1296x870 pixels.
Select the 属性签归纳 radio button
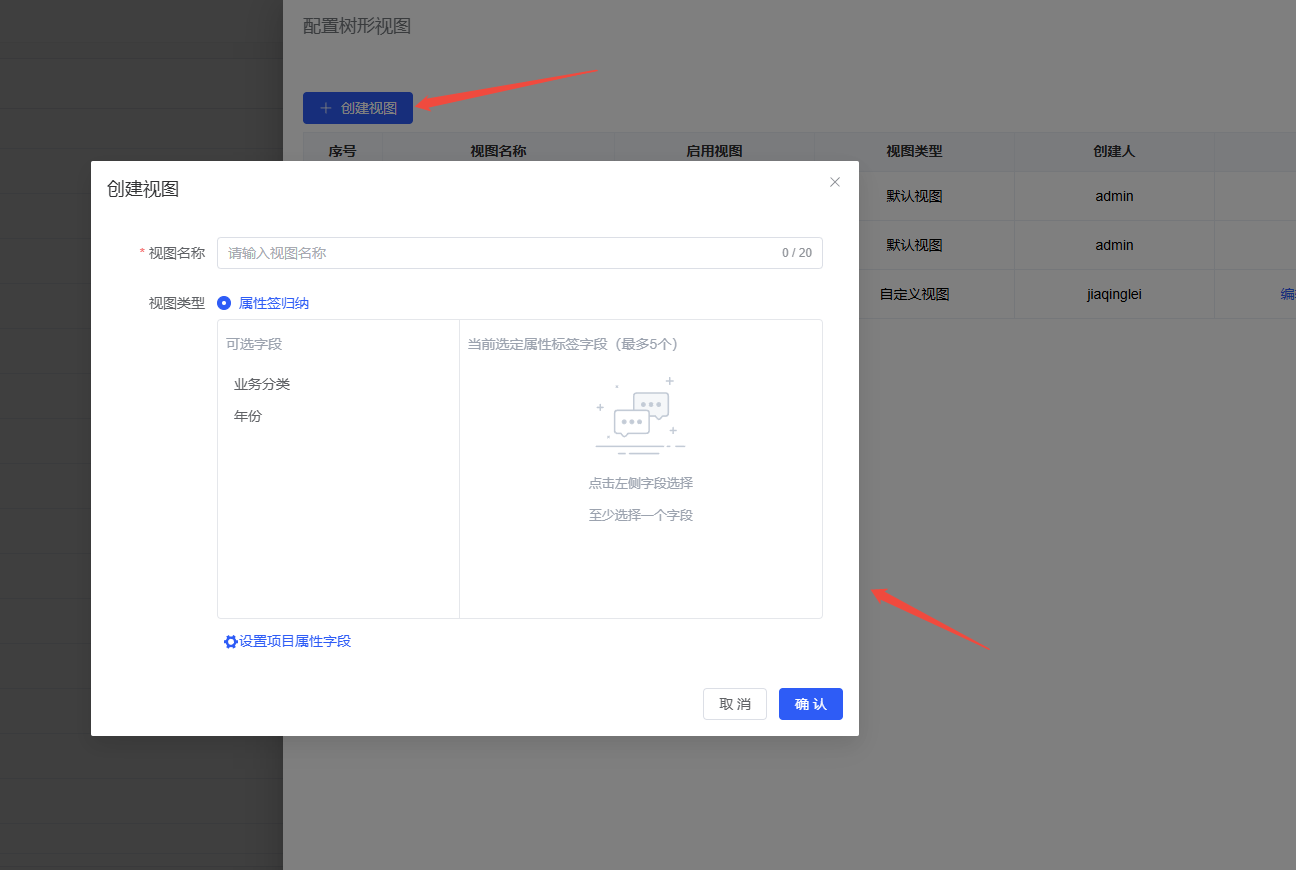[224, 303]
